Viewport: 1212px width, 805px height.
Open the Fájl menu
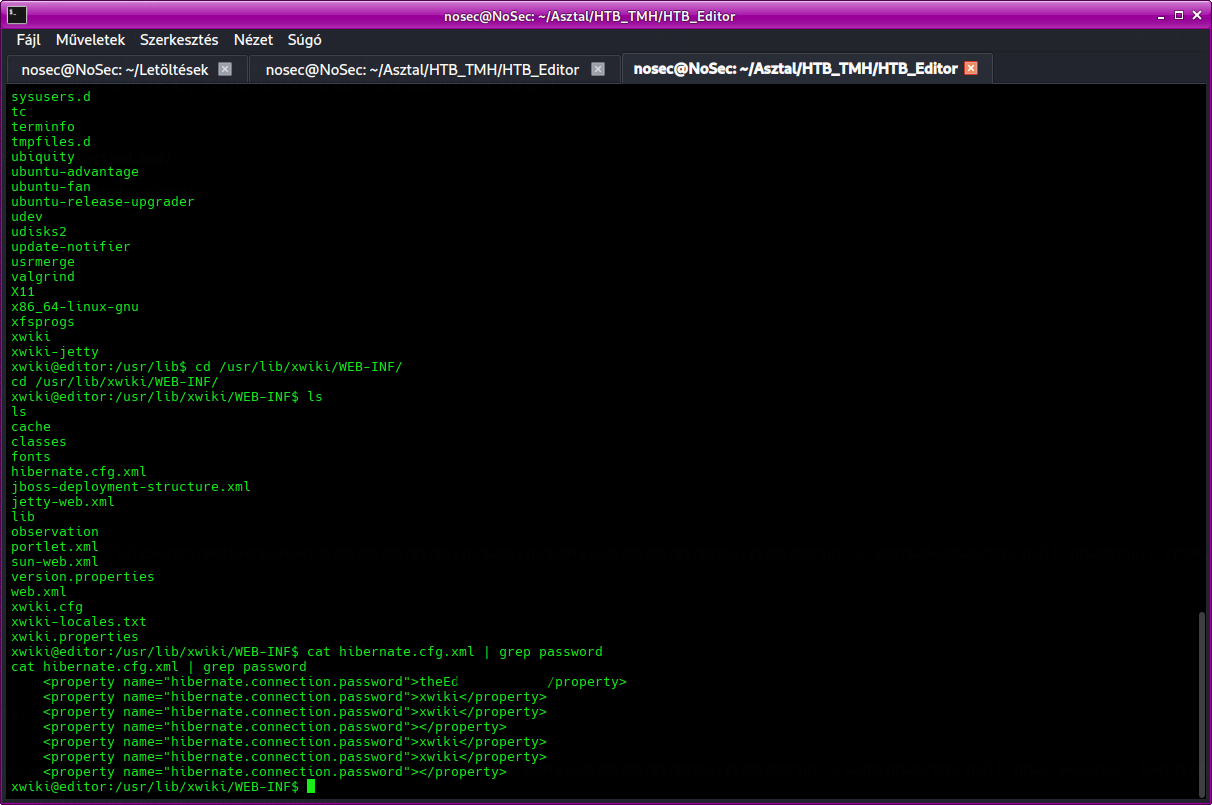coord(29,40)
